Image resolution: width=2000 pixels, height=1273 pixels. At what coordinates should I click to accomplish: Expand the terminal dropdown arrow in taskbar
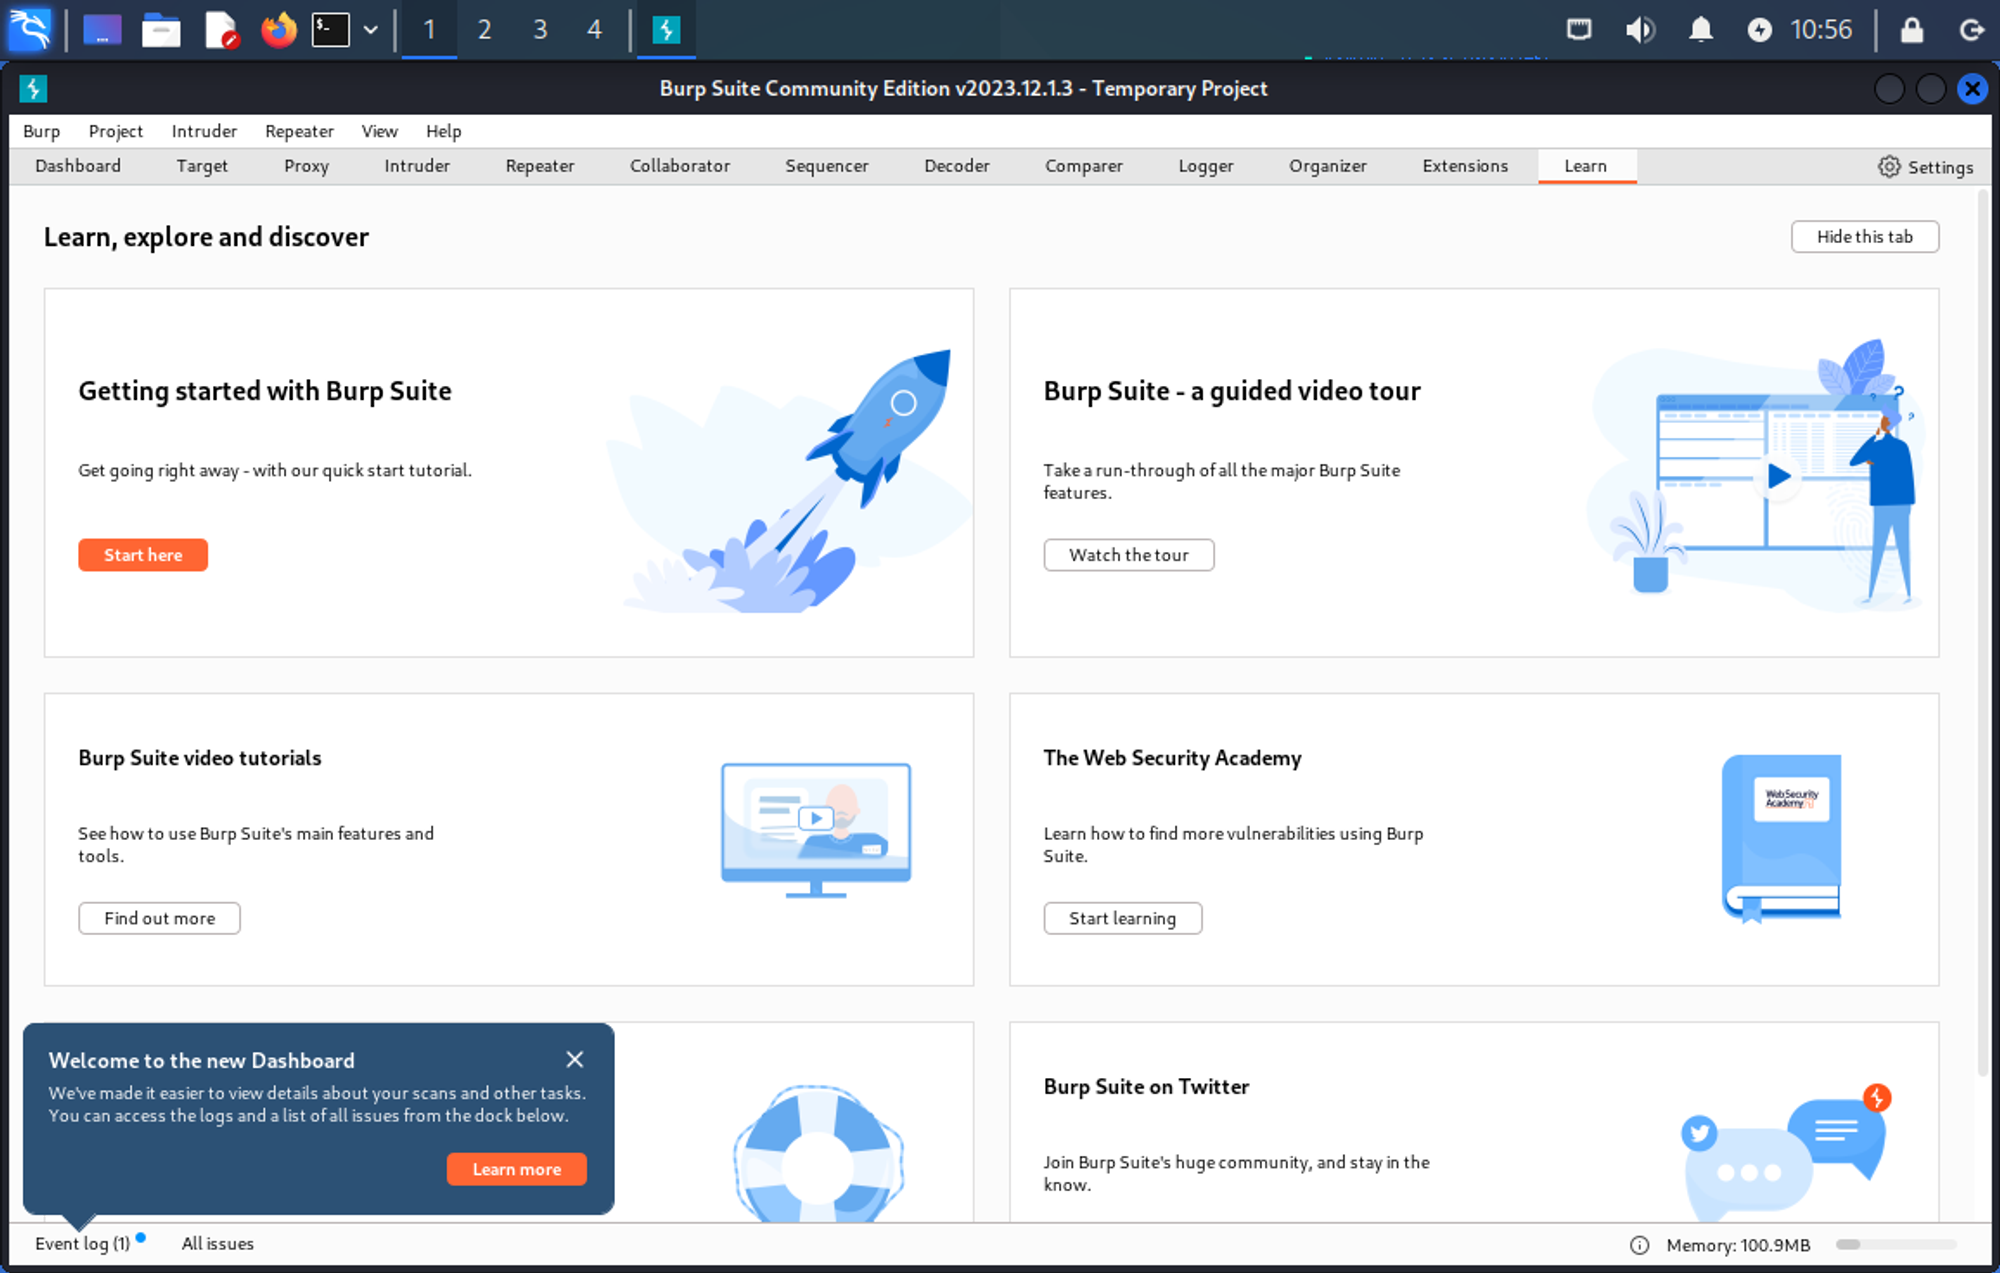pos(371,30)
